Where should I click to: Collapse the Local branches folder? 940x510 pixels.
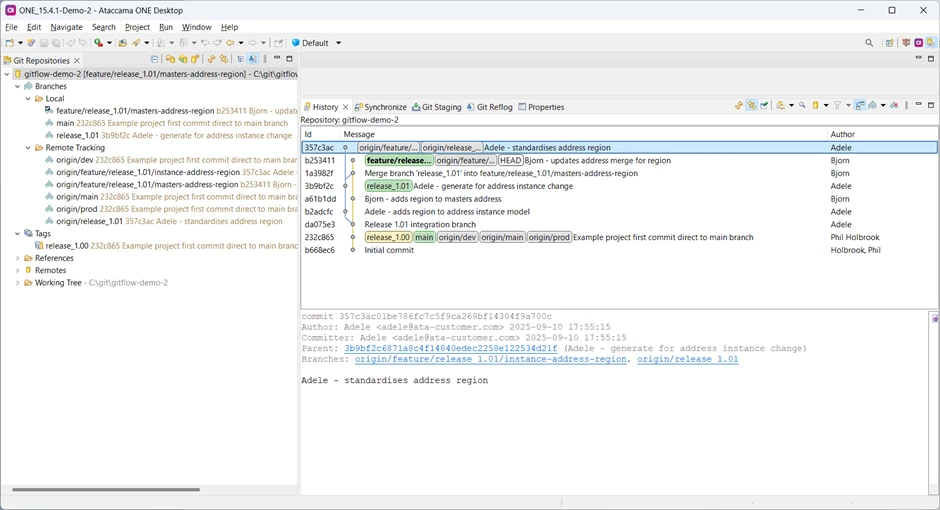click(28, 98)
